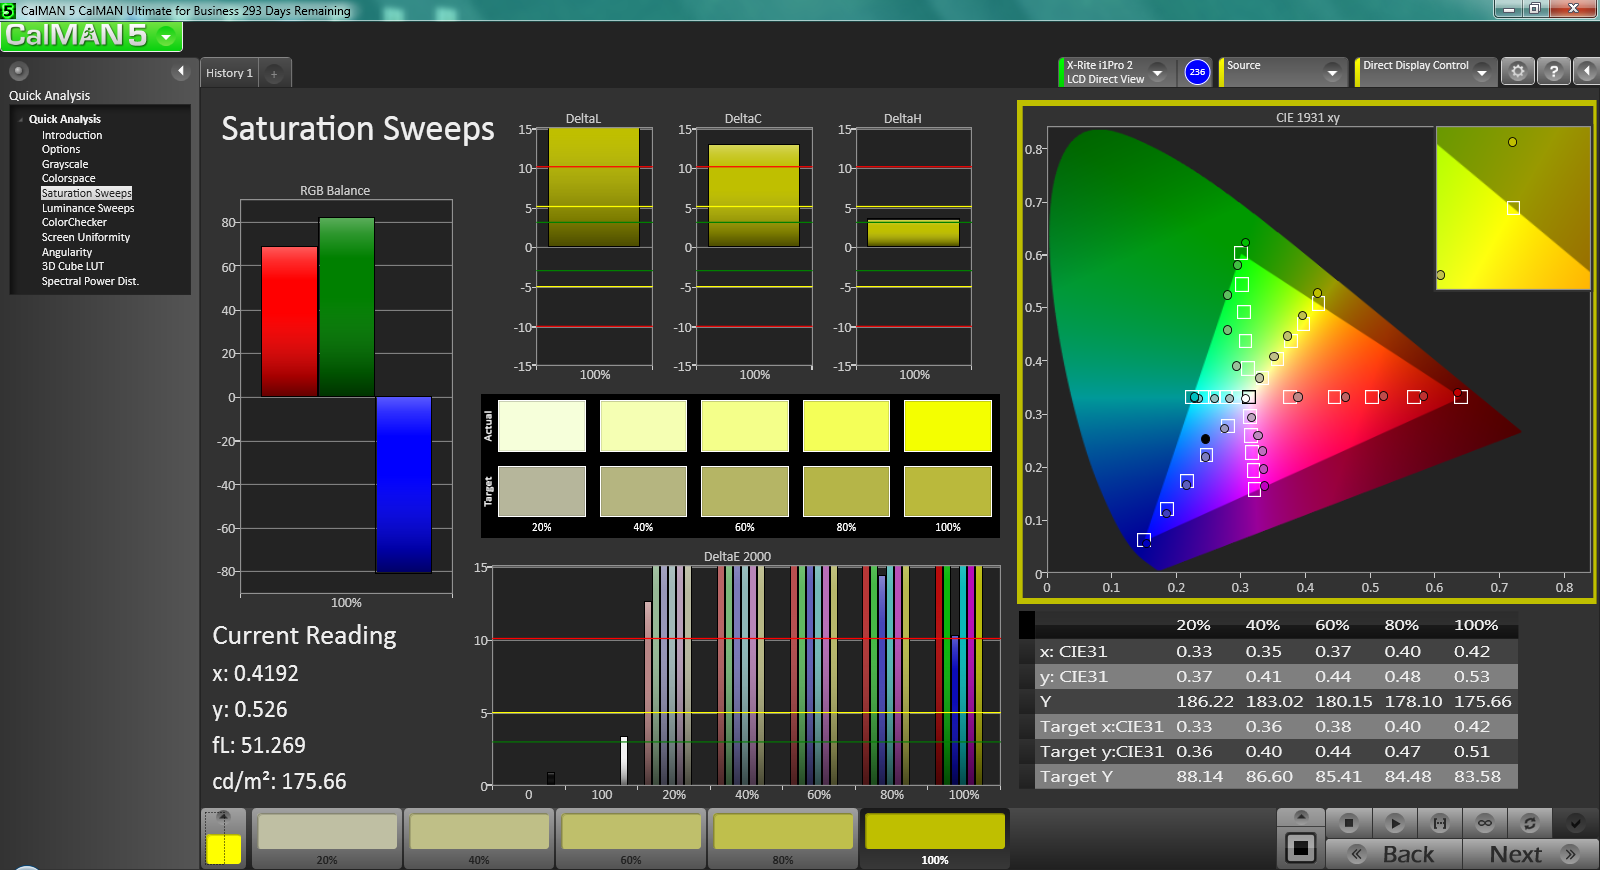
Task: Open help via question mark icon
Action: coord(1553,72)
